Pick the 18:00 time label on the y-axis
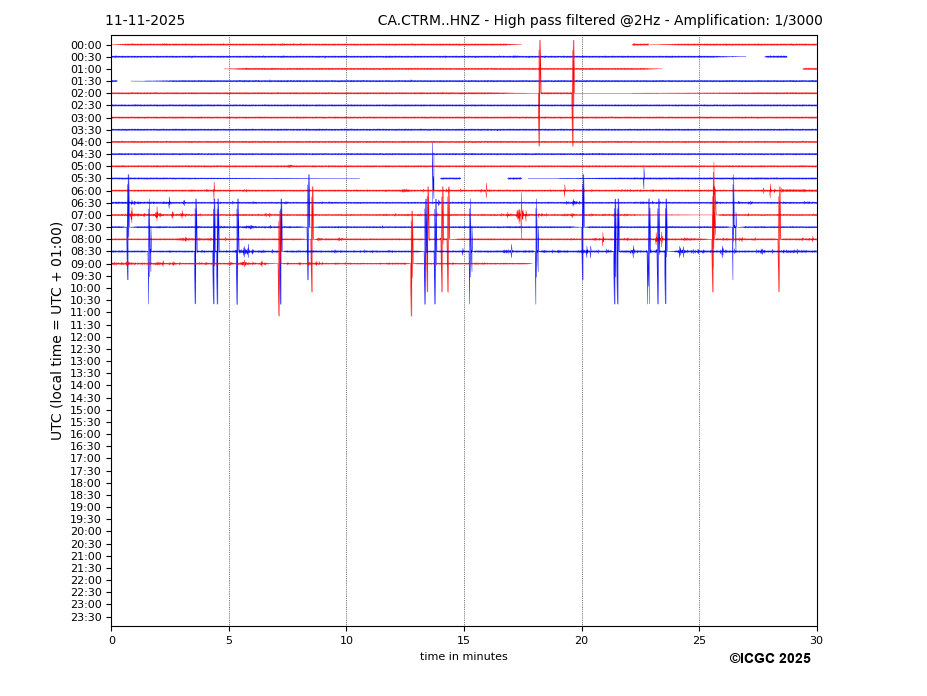Viewport: 927px width, 696px height. tap(86, 483)
